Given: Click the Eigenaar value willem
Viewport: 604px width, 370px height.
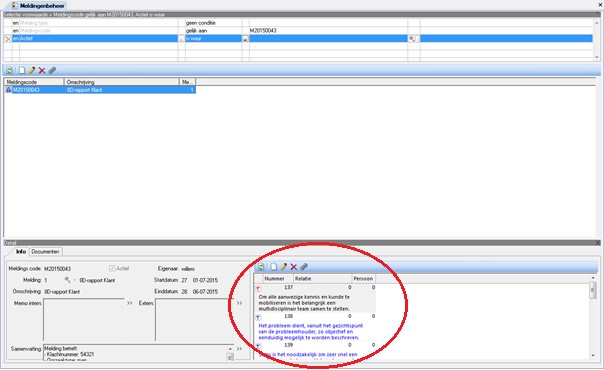Looking at the screenshot, I should pos(188,269).
